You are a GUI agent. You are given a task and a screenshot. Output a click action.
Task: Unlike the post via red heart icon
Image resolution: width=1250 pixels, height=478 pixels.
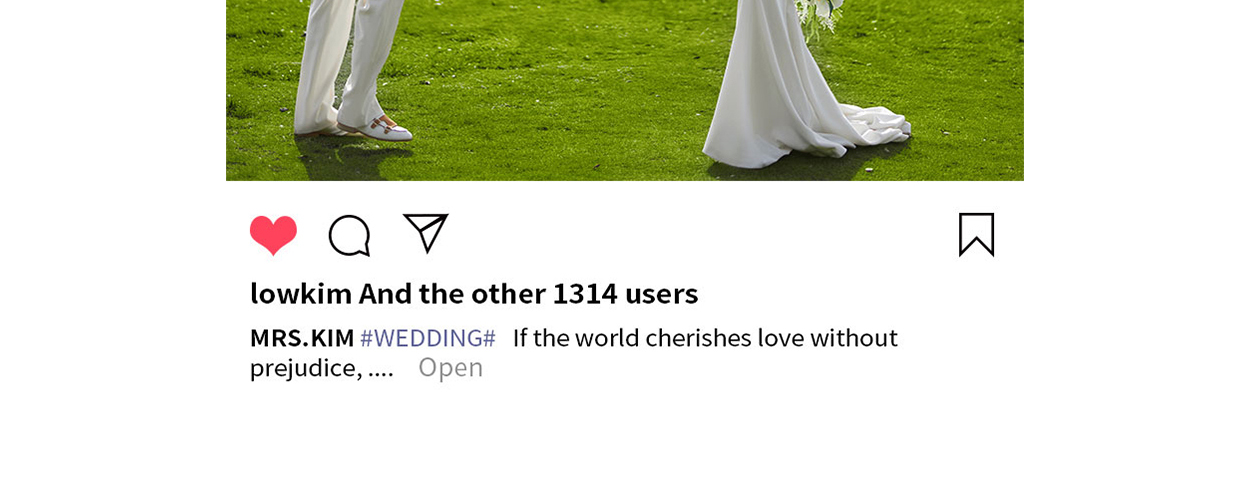pyautogui.click(x=273, y=235)
